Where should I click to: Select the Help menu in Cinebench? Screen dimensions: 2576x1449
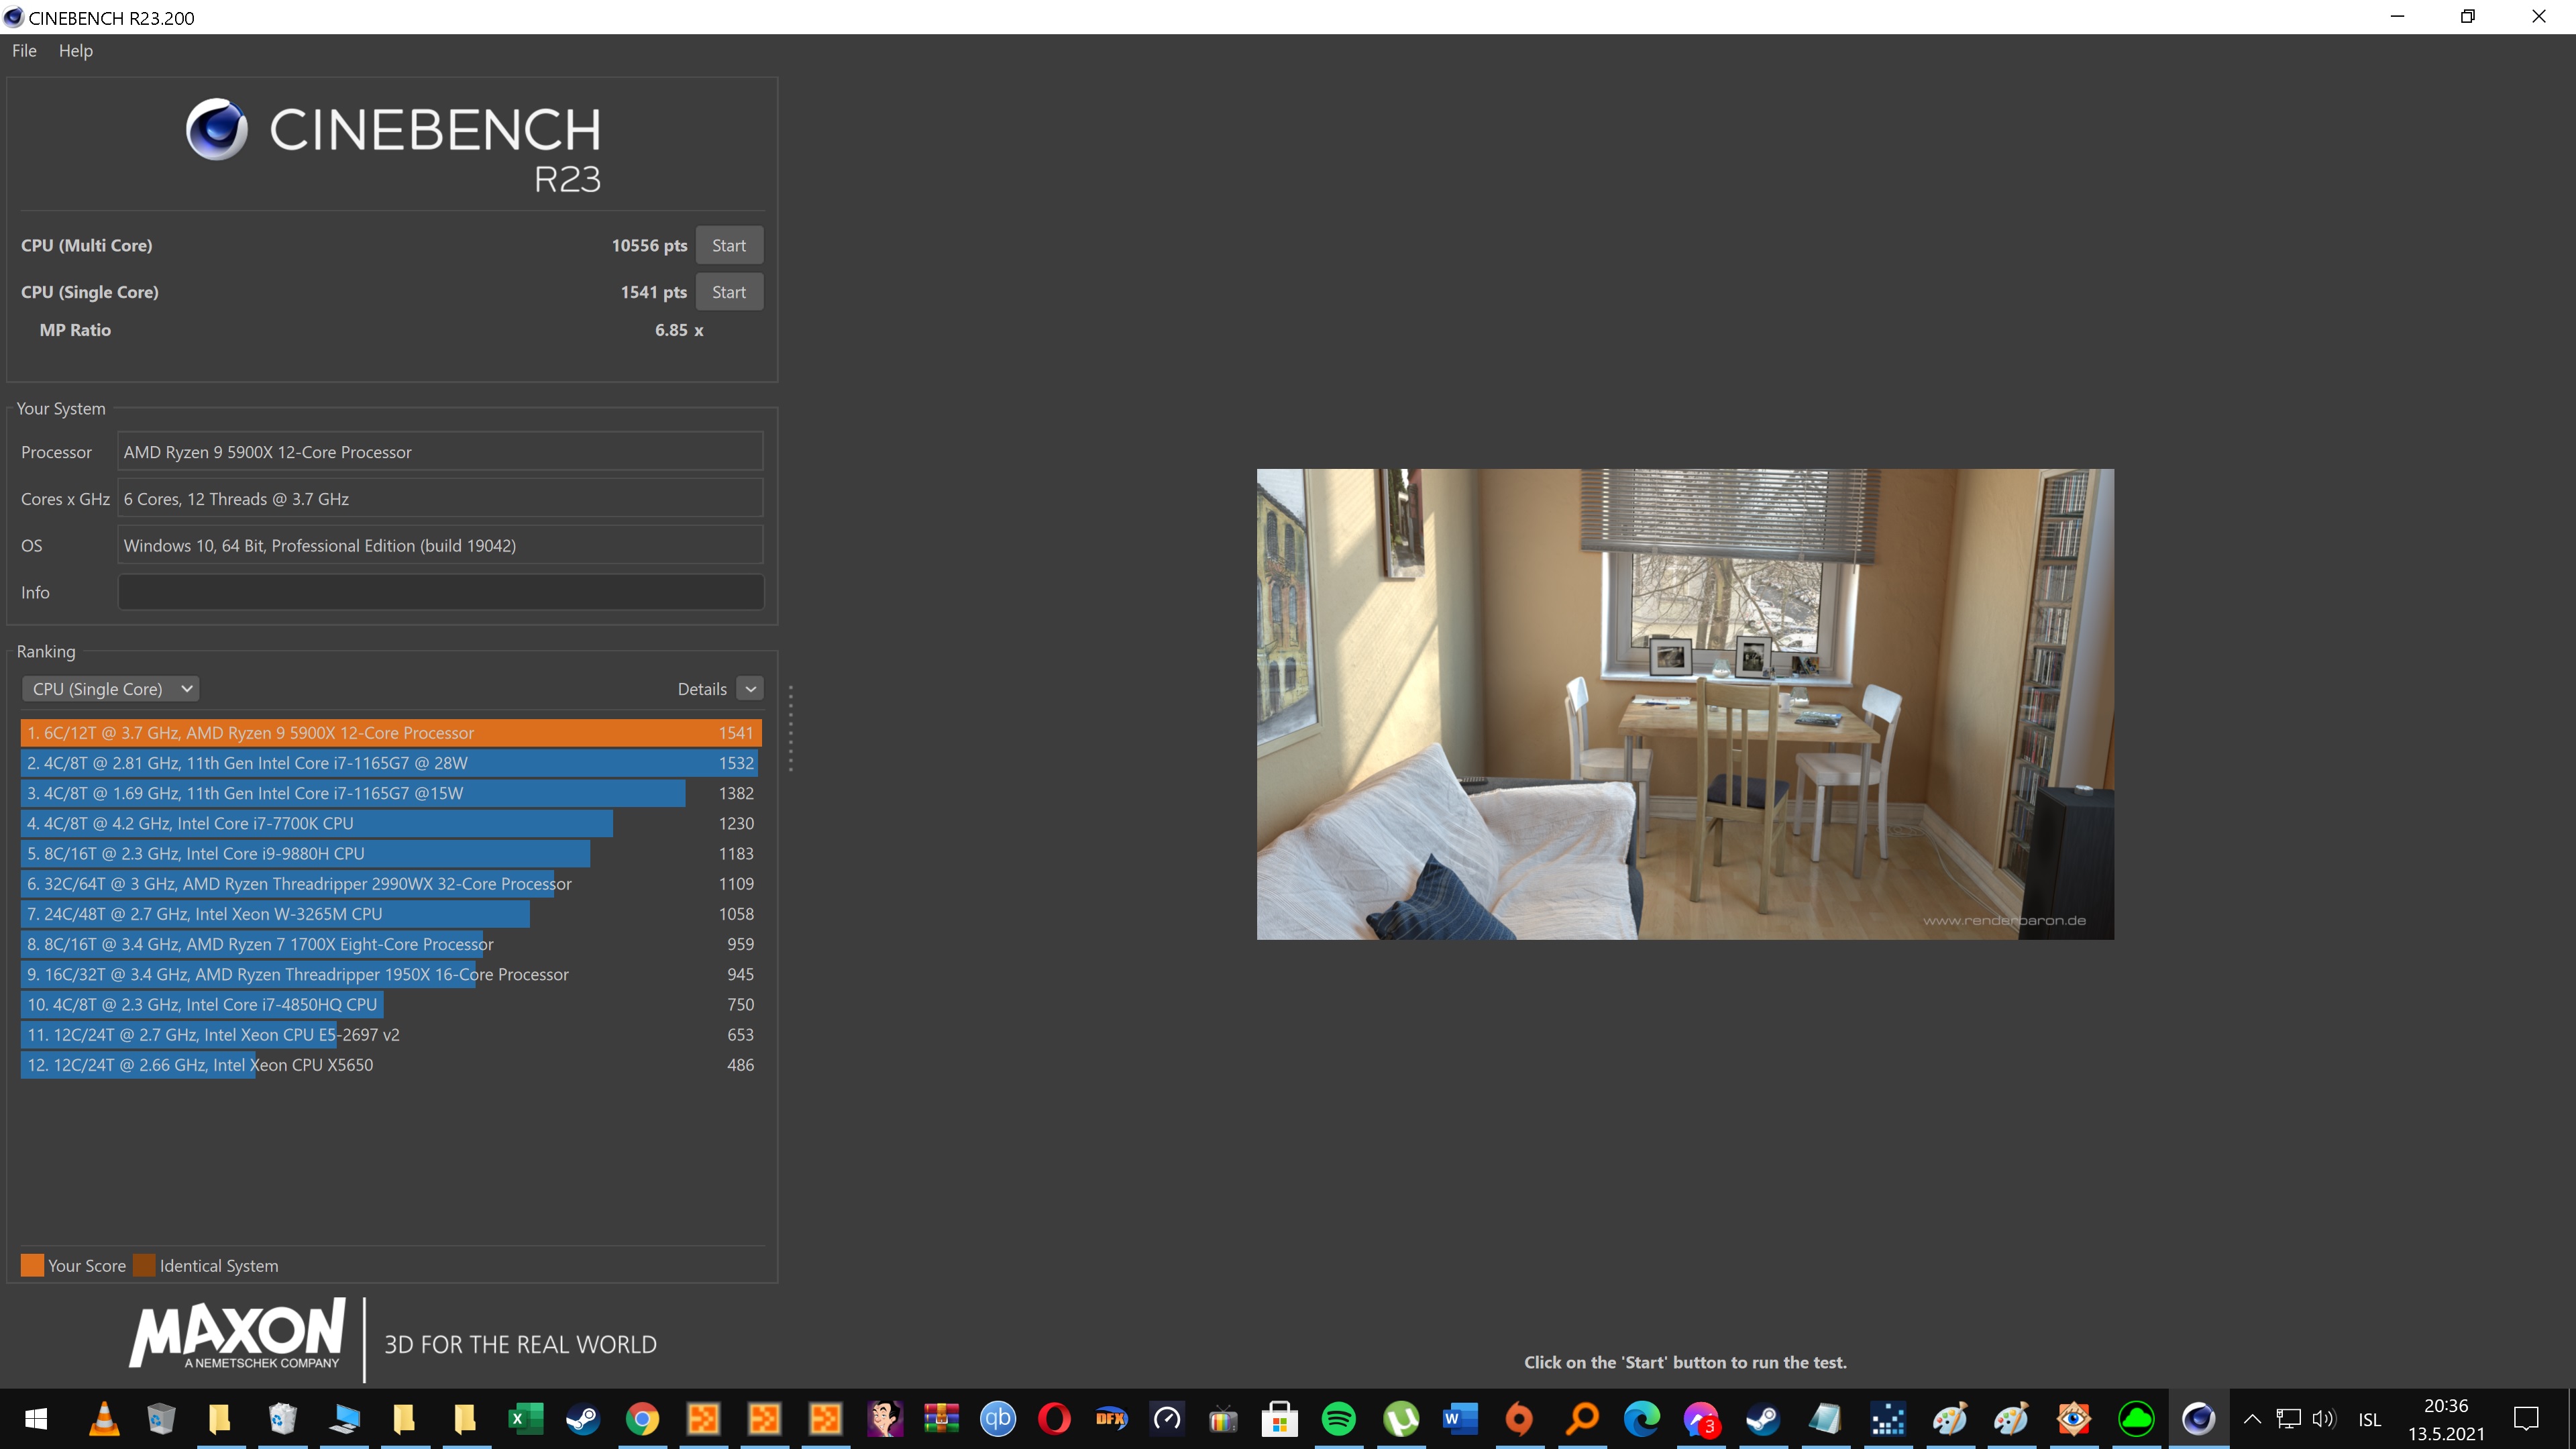coord(74,50)
